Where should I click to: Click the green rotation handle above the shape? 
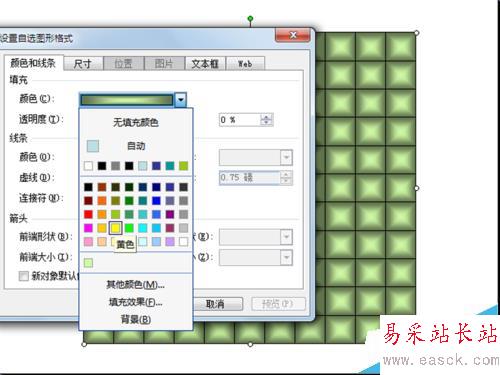click(250, 19)
